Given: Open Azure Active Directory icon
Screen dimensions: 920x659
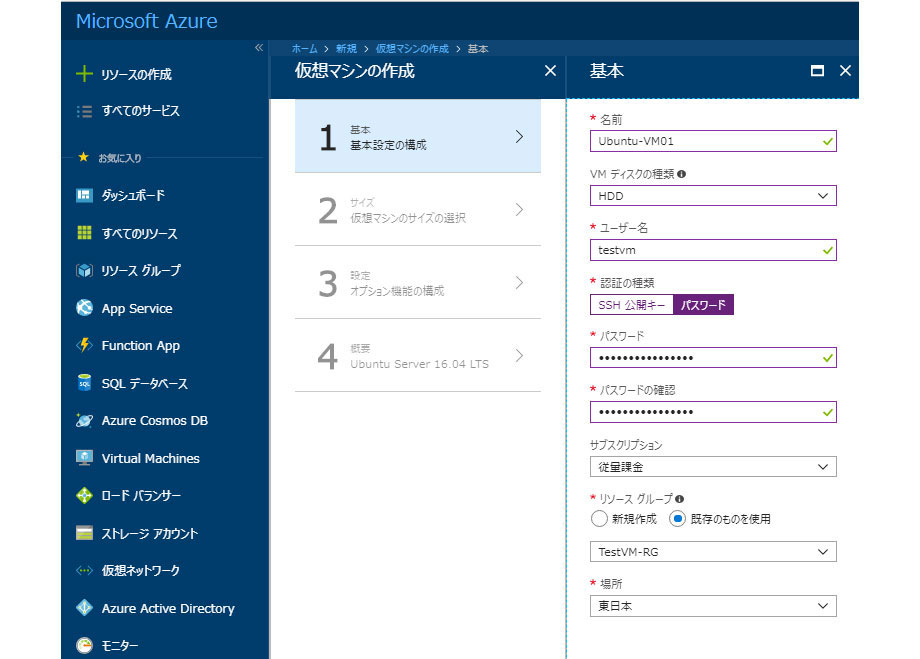Looking at the screenshot, I should (84, 608).
